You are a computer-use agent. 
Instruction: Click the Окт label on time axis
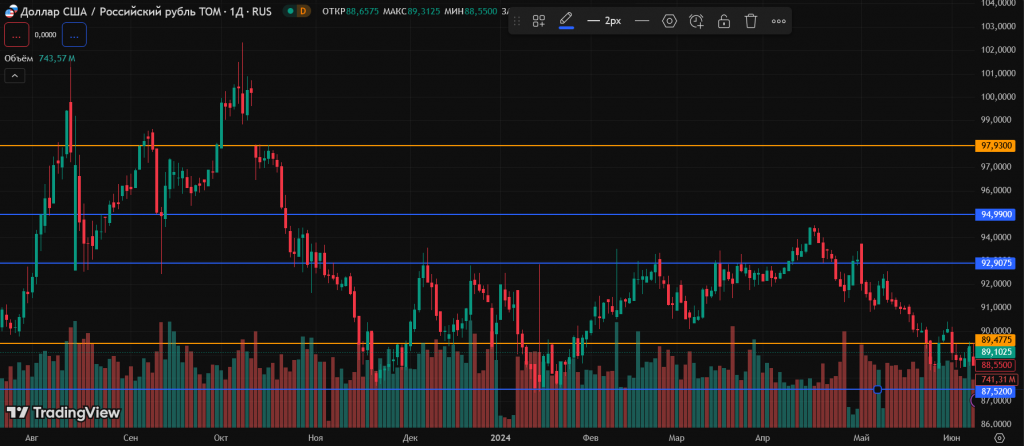point(222,437)
